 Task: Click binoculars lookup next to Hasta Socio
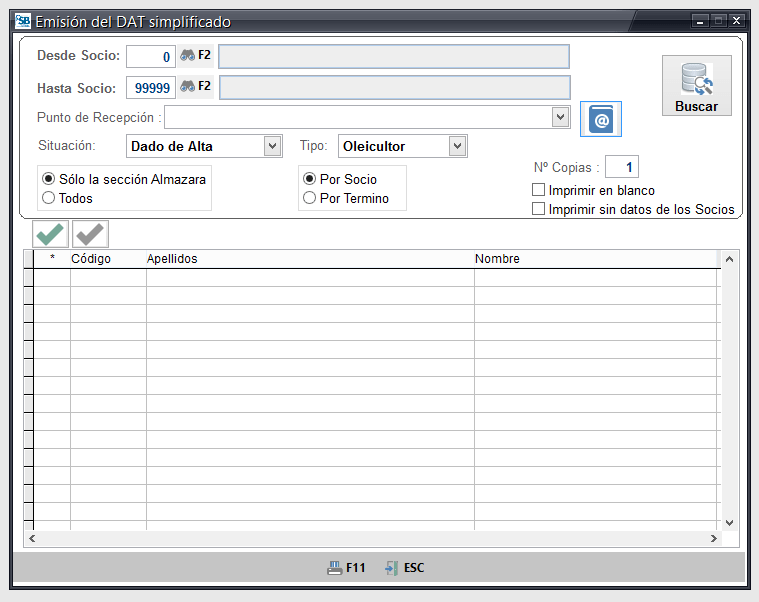(x=187, y=87)
